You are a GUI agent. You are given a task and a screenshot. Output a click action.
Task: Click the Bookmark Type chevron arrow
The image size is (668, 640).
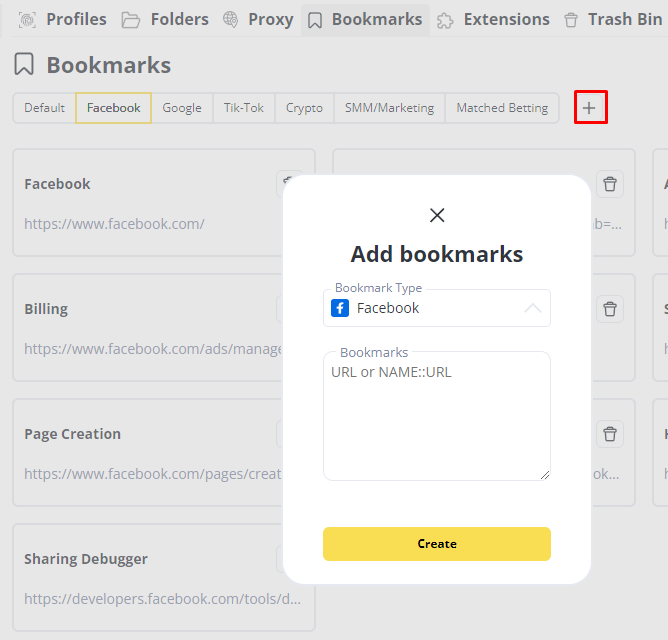(x=533, y=308)
